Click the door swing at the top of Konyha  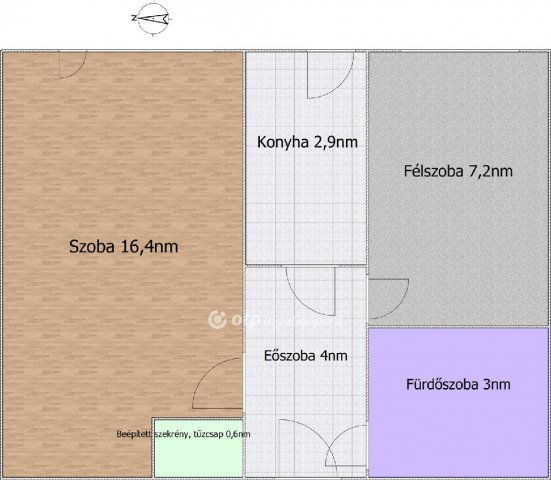[330, 75]
